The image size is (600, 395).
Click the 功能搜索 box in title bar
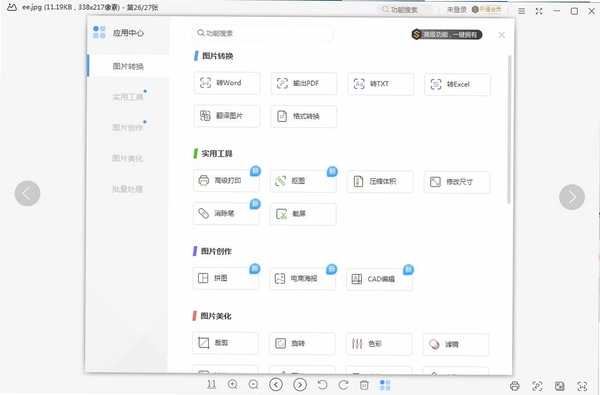(405, 10)
